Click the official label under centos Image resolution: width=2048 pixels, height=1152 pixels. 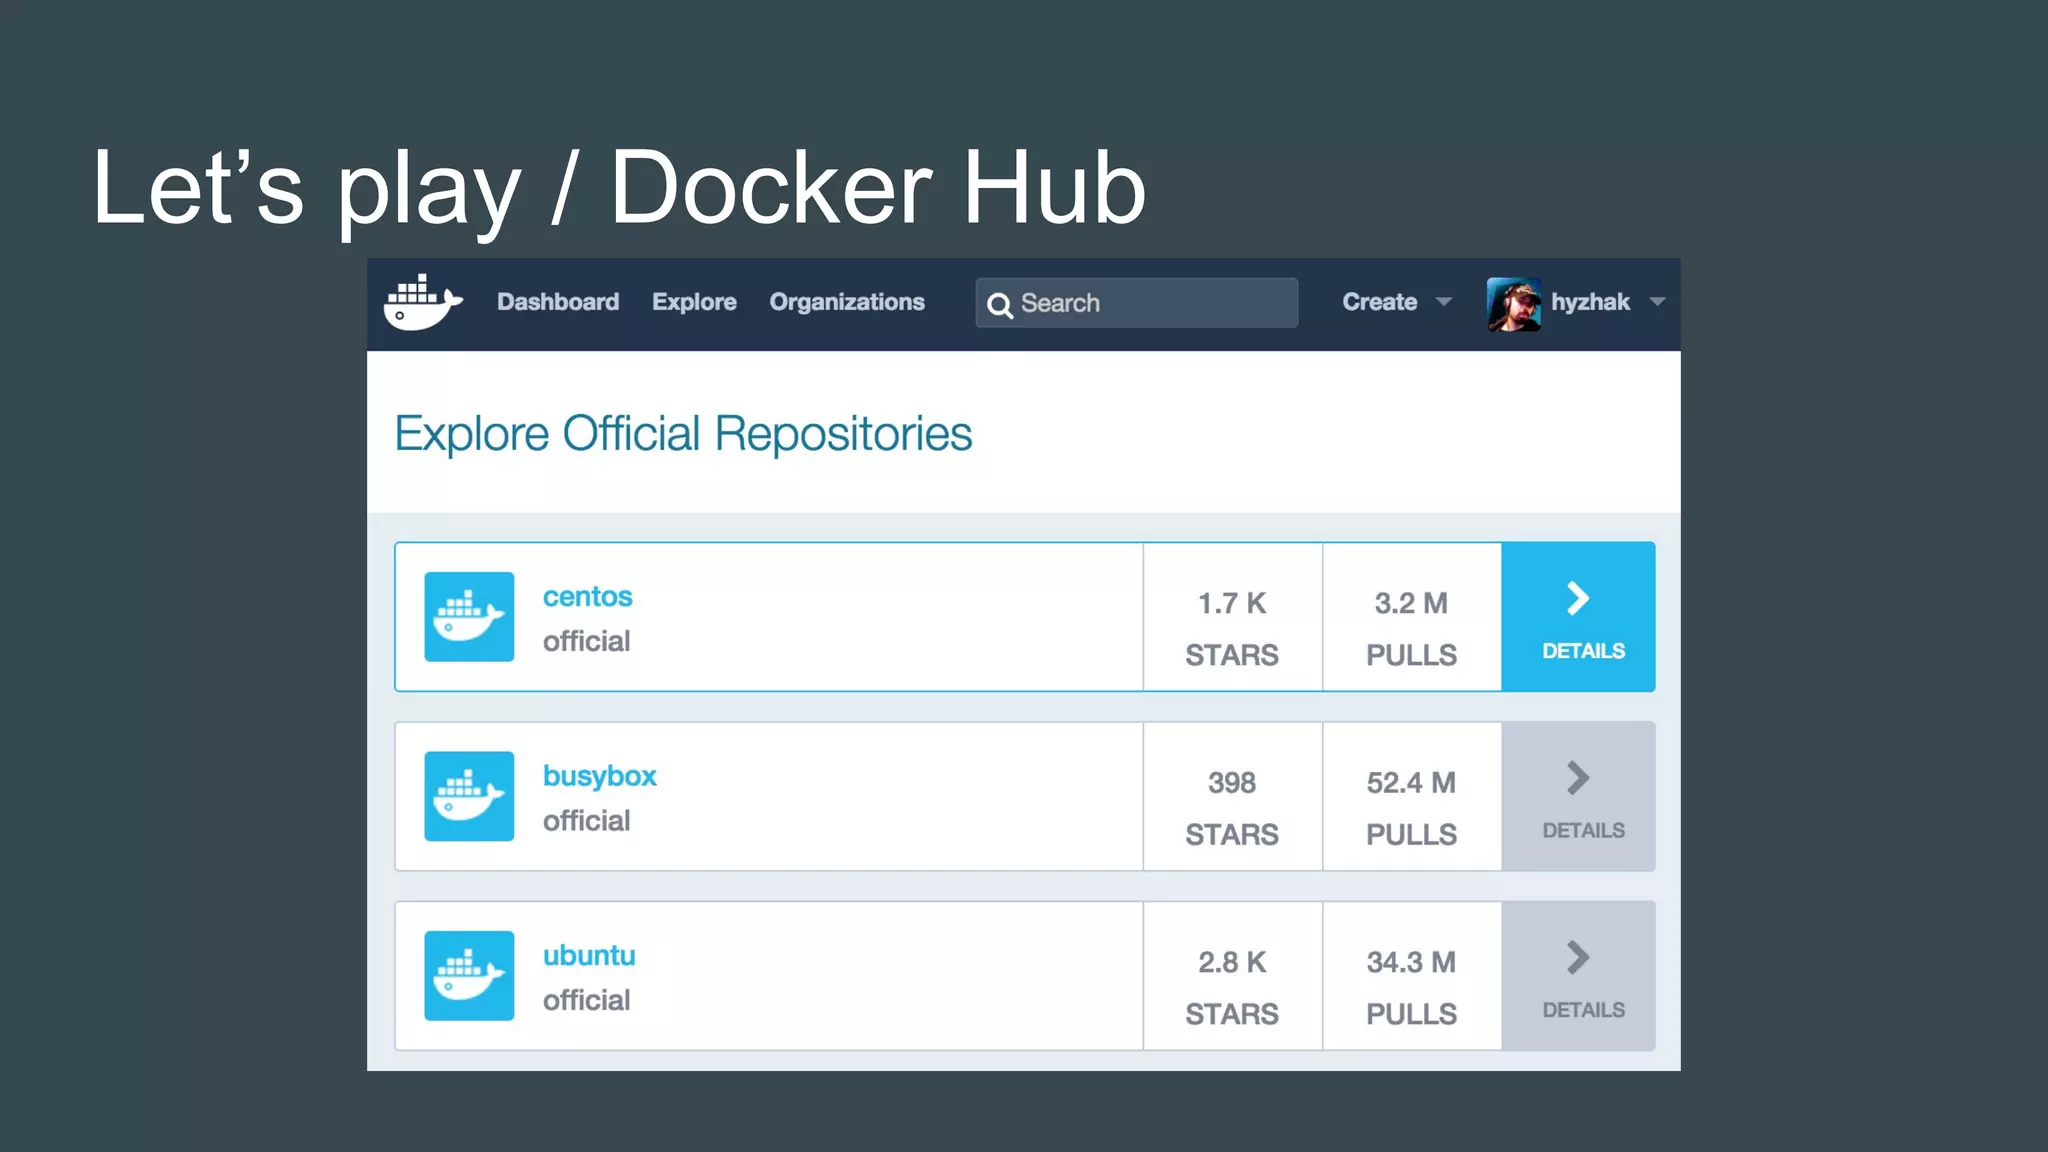tap(586, 641)
